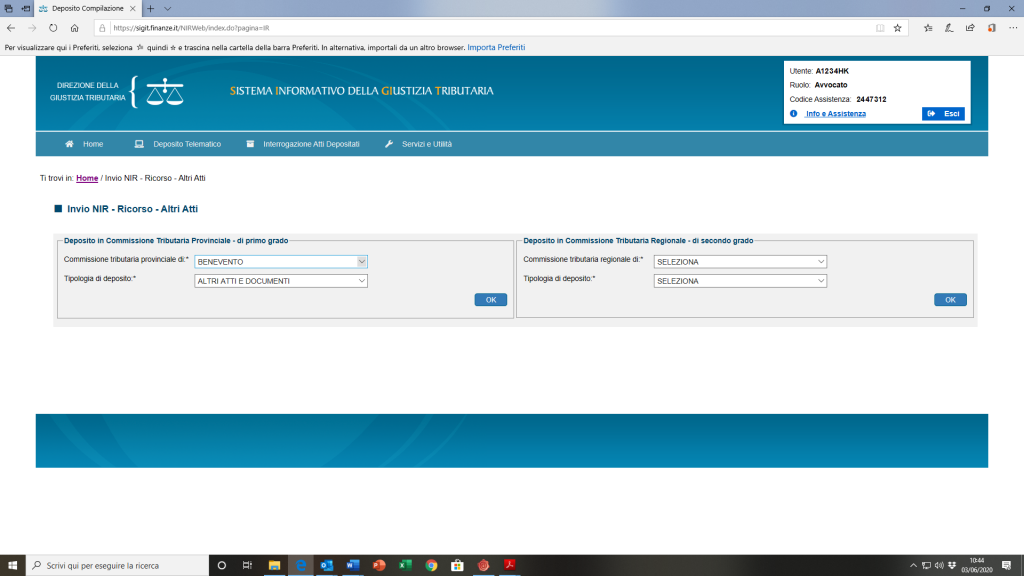This screenshot has height=576, width=1024.
Task: Click the Windows taskbar search box
Action: (x=118, y=566)
